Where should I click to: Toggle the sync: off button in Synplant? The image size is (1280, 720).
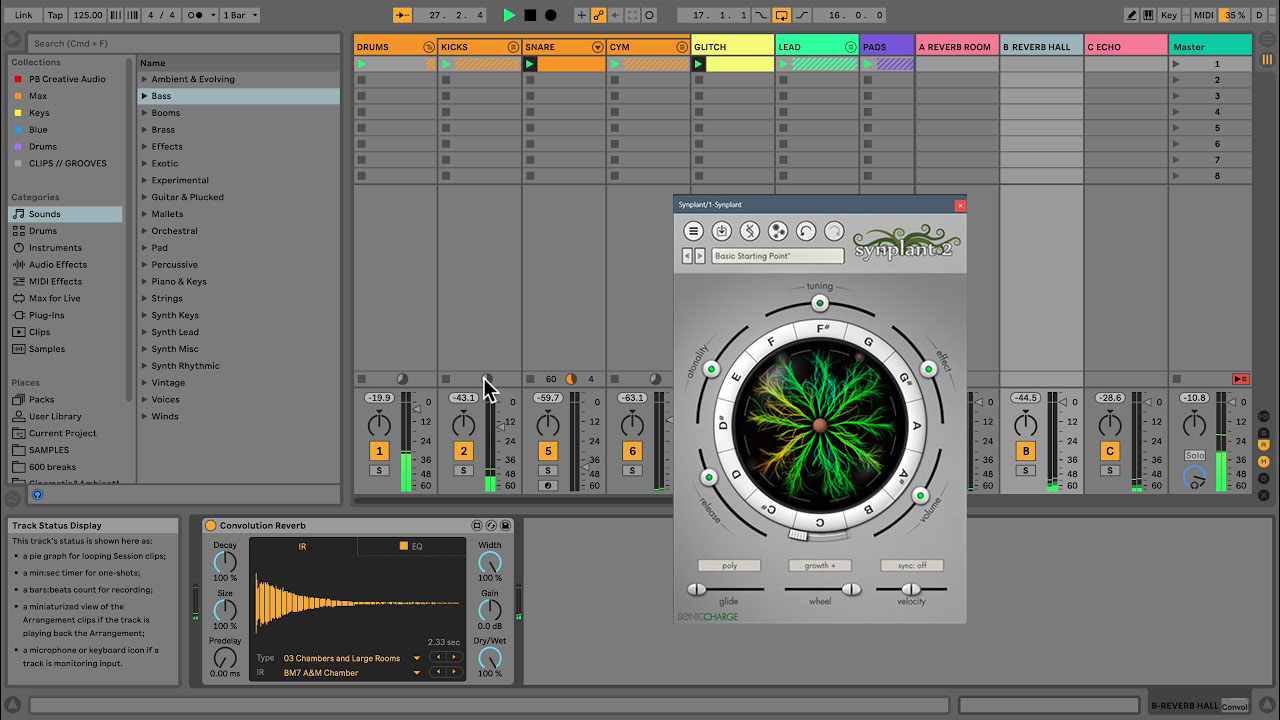pyautogui.click(x=912, y=566)
